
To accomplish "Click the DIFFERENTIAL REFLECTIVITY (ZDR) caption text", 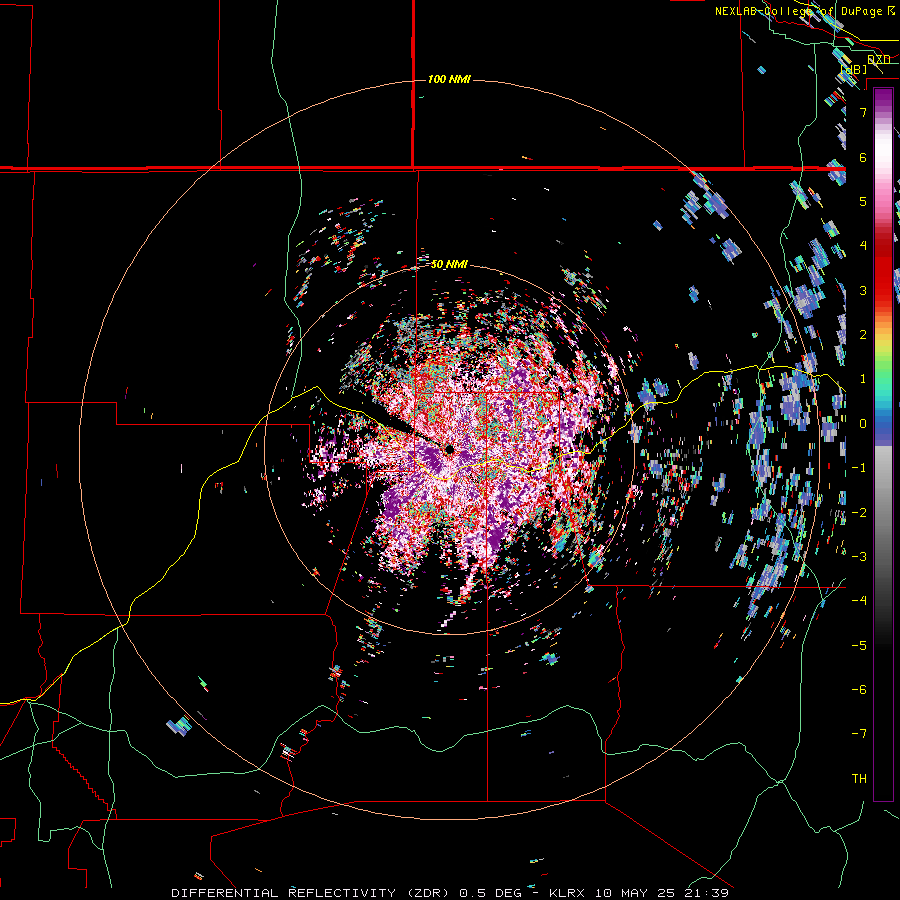I will pyautogui.click(x=312, y=893).
